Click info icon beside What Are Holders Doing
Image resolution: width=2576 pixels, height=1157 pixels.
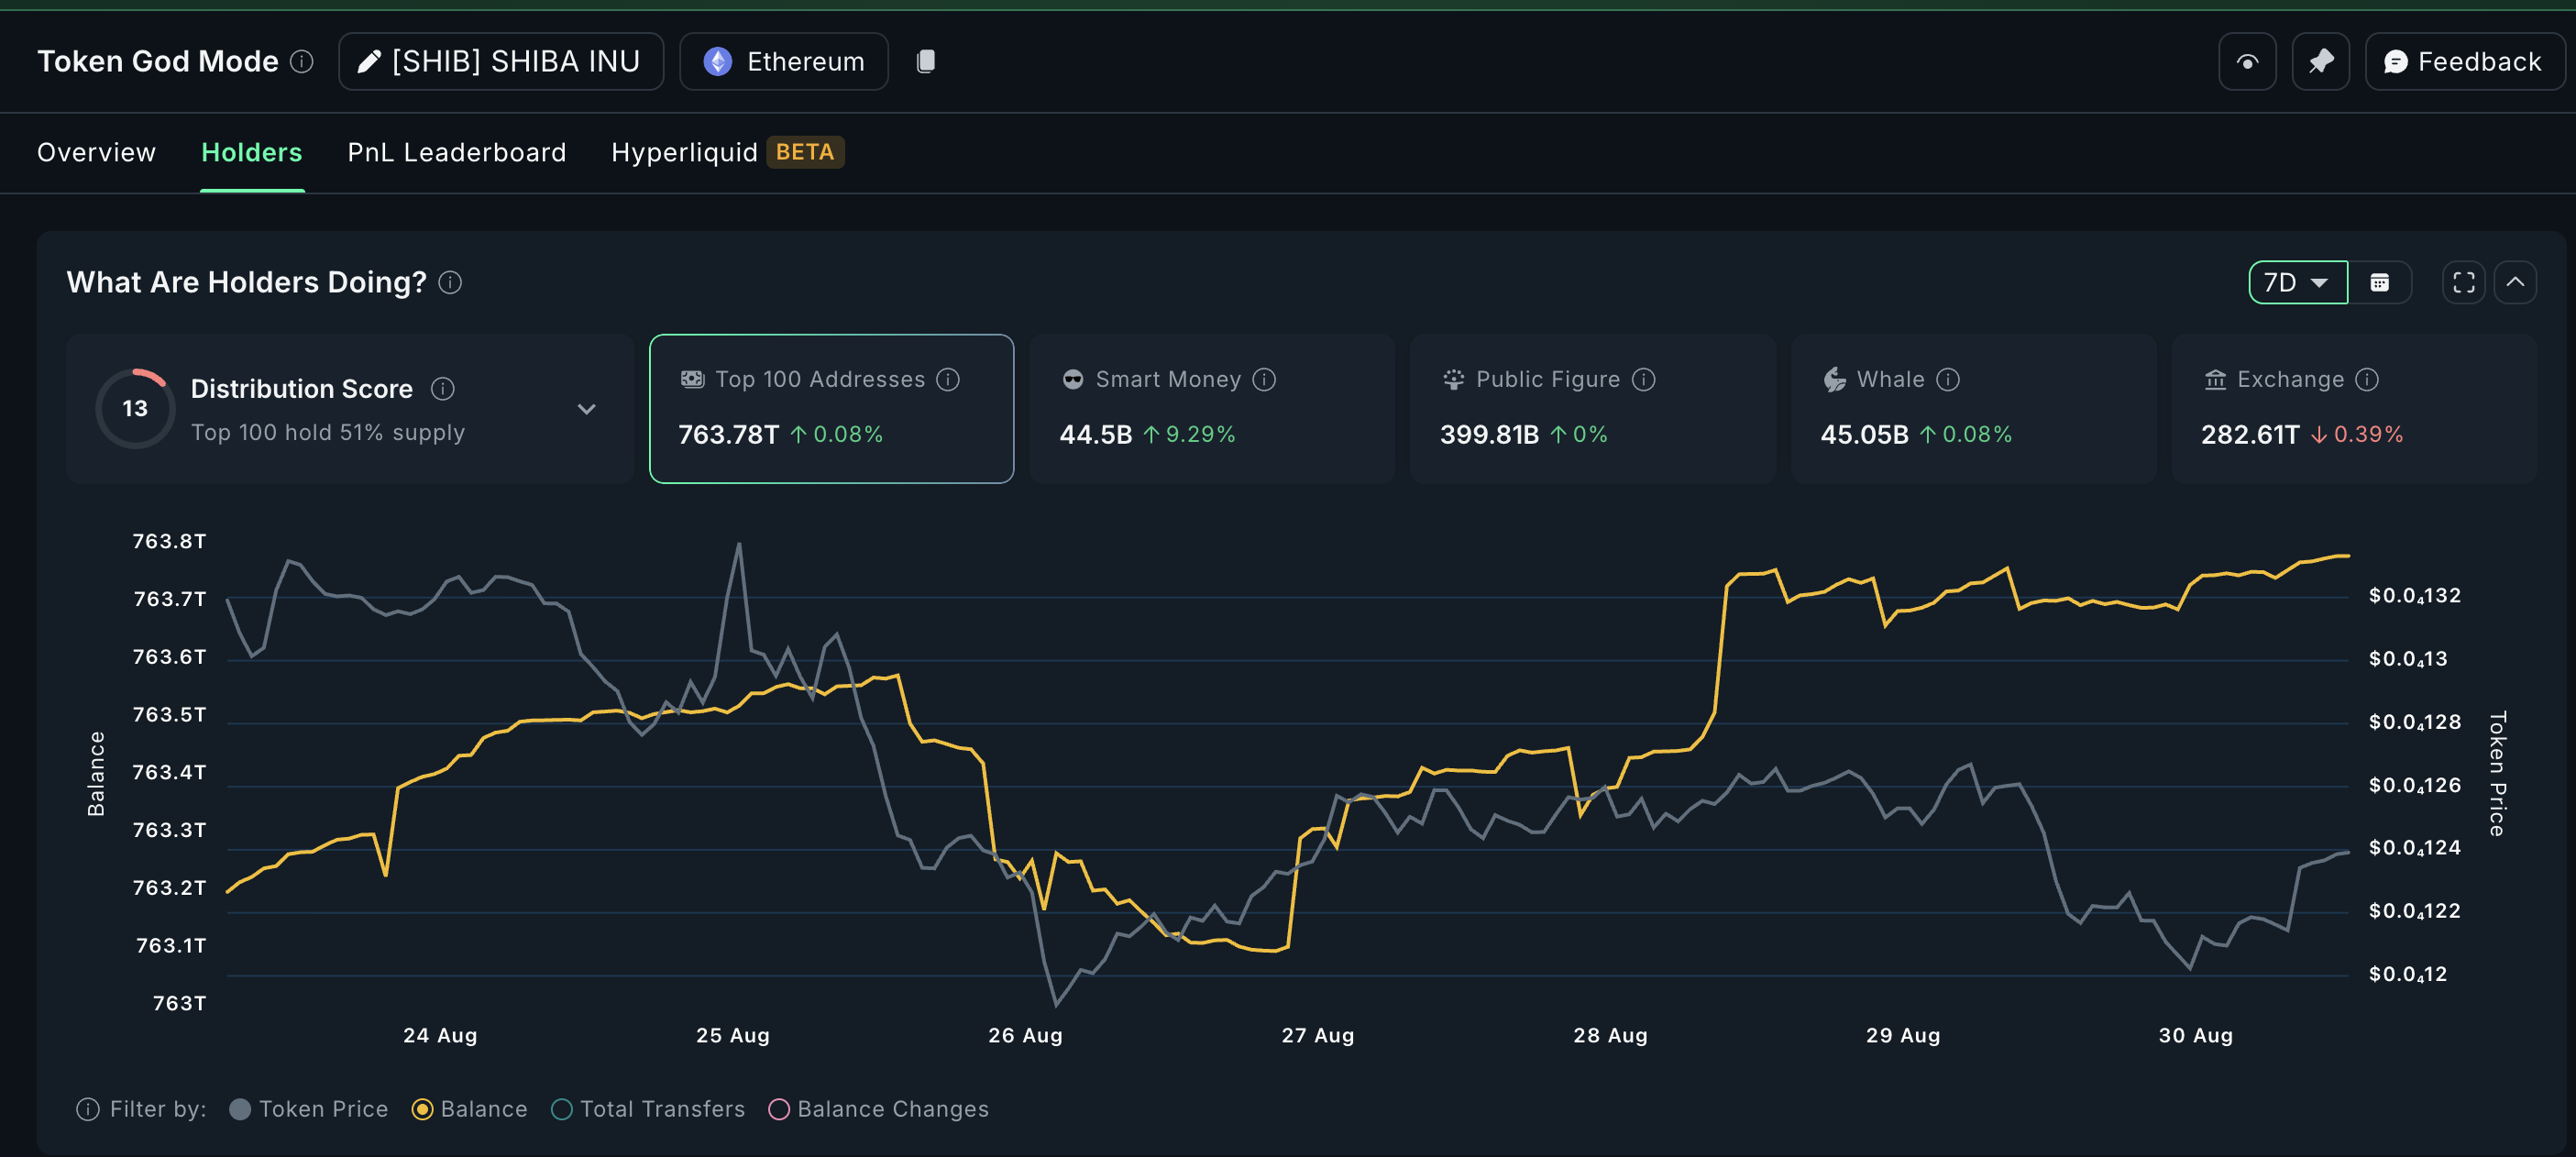tap(450, 283)
